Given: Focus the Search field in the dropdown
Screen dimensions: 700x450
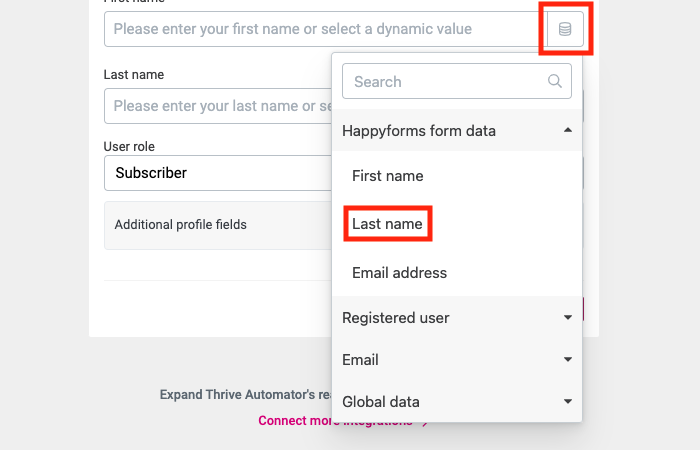Looking at the screenshot, I should (457, 81).
